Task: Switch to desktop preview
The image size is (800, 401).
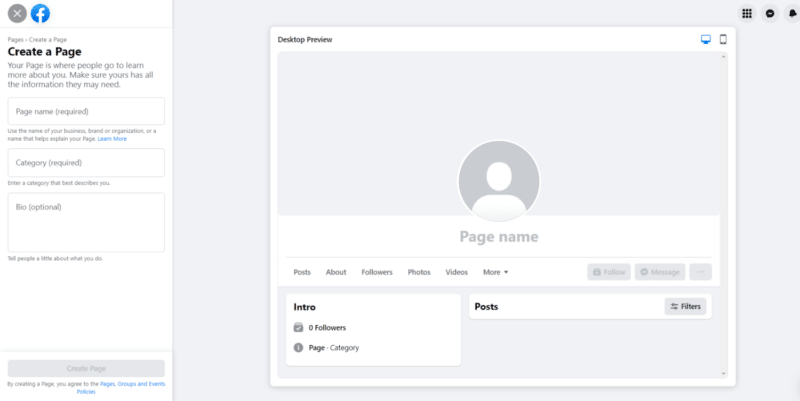Action: [x=706, y=39]
